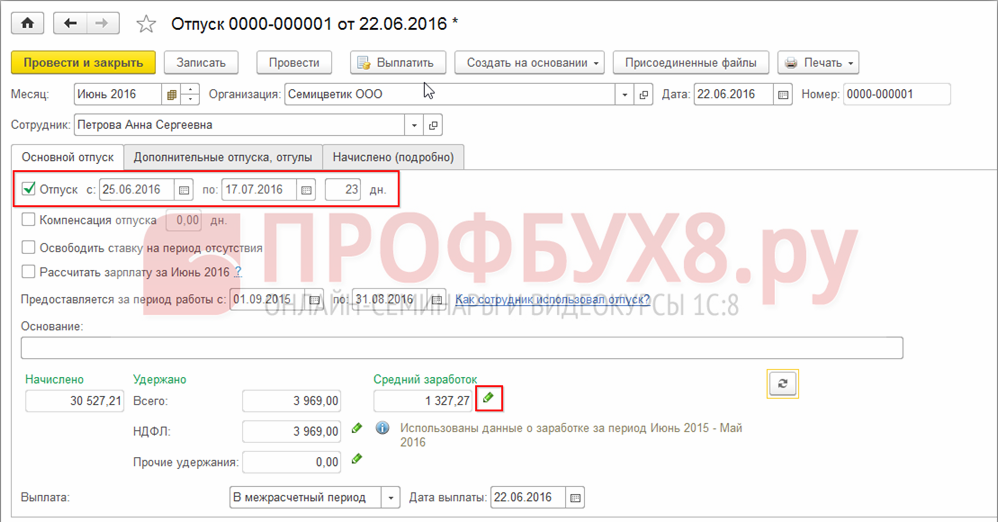Viewport: 998px width, 522px height.
Task: Enable Рассчитать зарплату за Июнь 2016
Action: pos(29,272)
